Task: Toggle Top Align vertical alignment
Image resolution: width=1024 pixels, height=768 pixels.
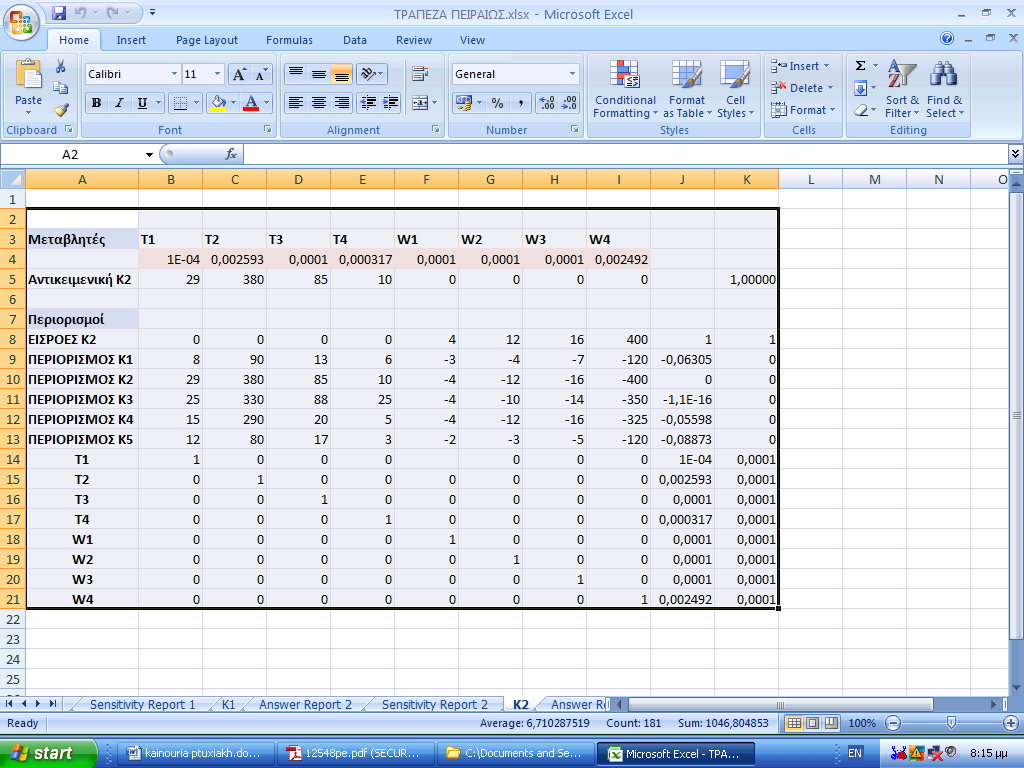Action: tap(296, 74)
